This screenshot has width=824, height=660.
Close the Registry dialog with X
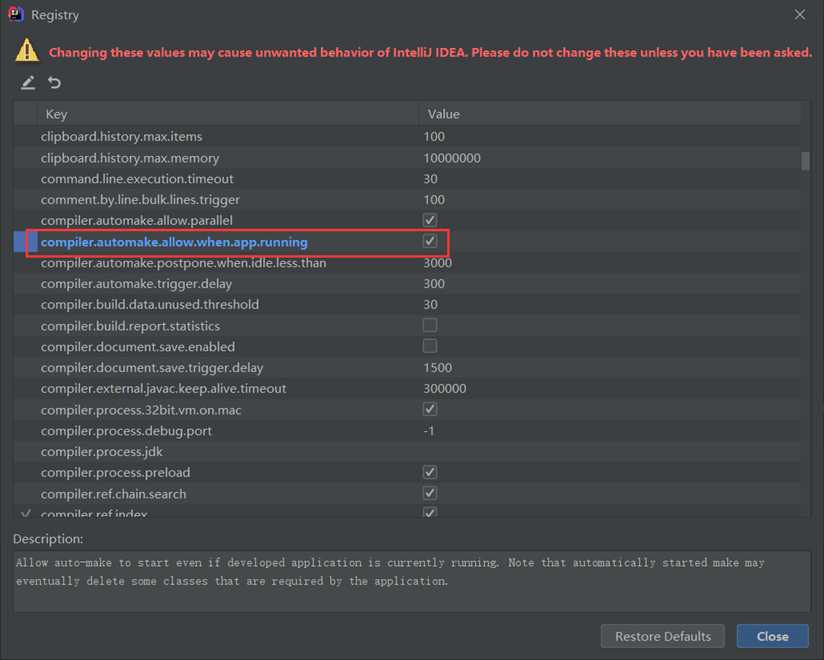point(800,14)
